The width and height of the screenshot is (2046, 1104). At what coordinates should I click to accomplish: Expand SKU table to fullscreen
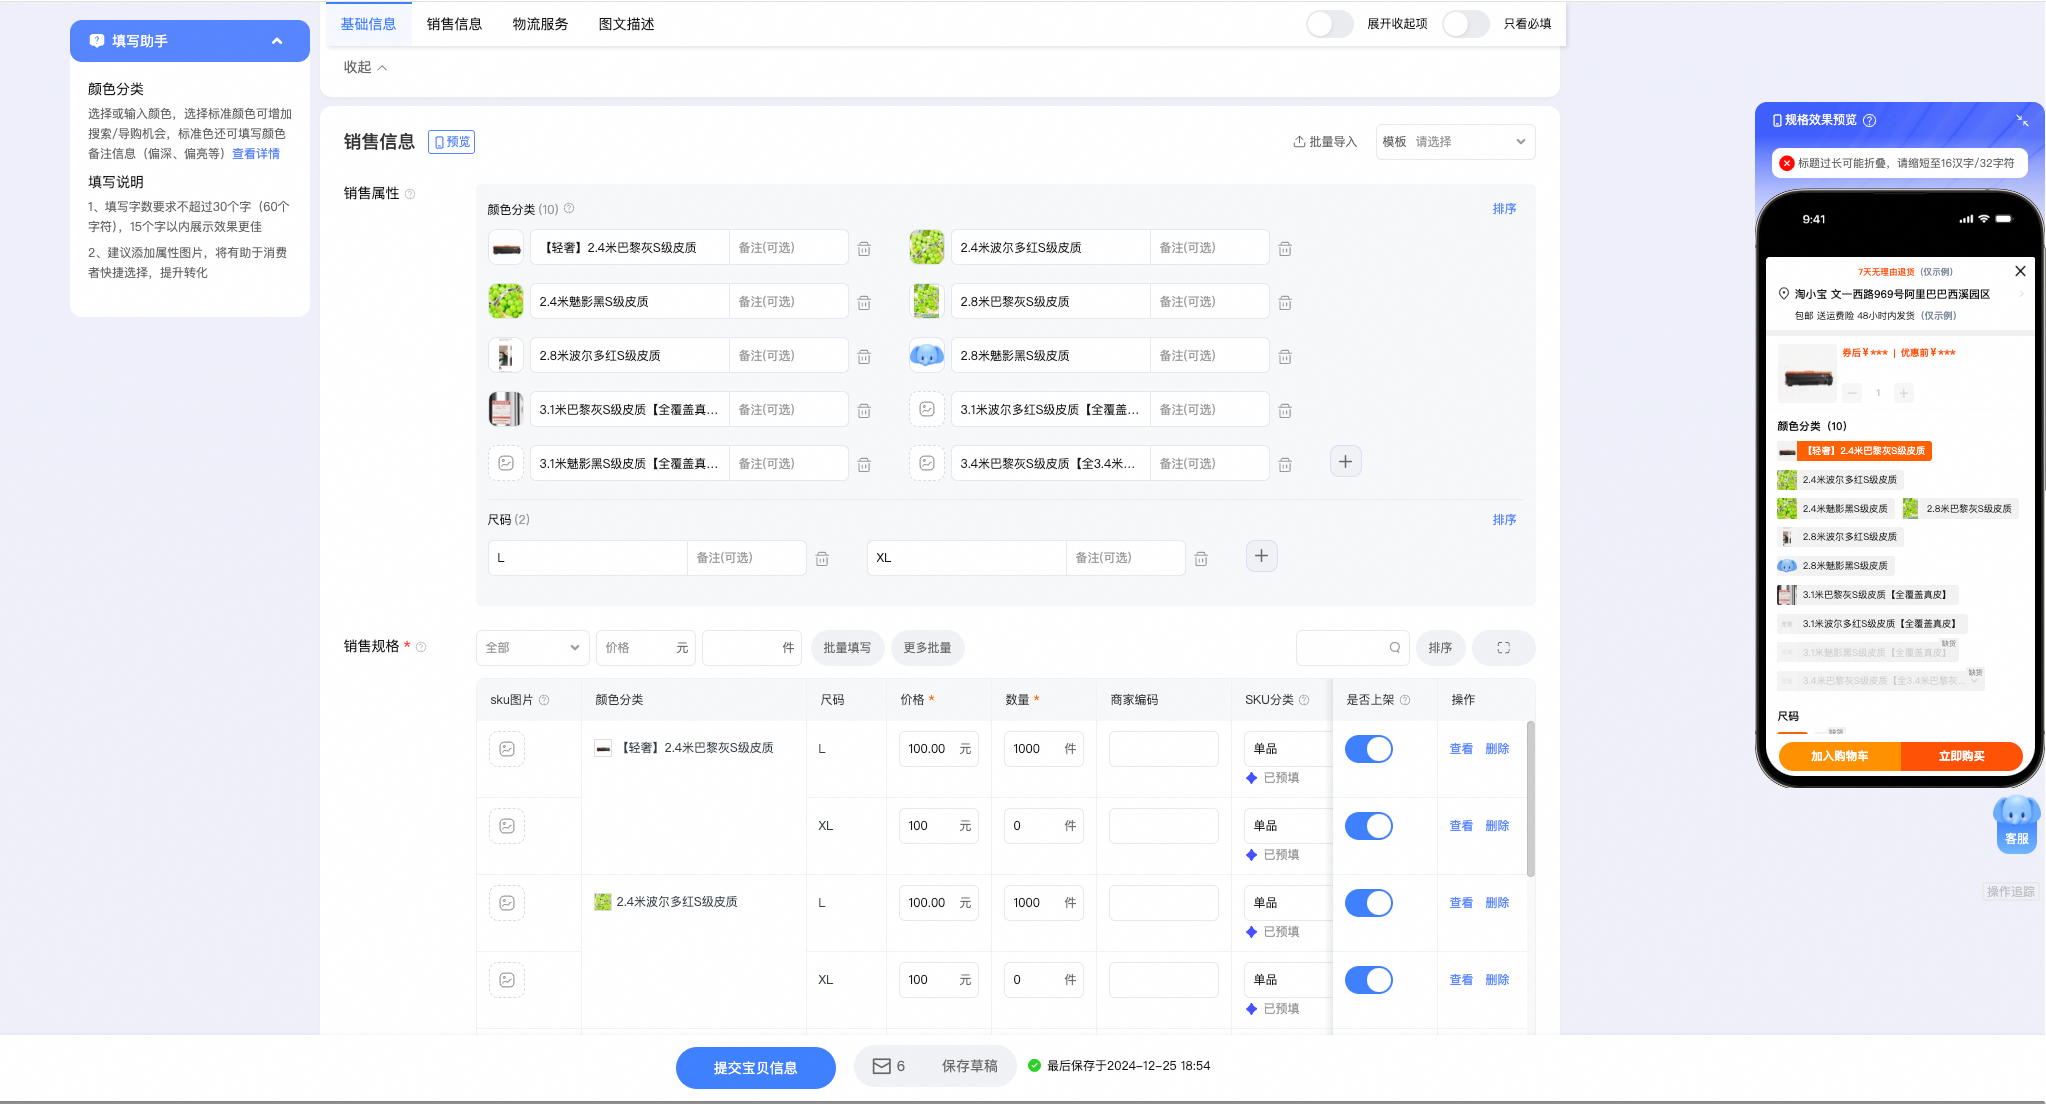pos(1503,648)
